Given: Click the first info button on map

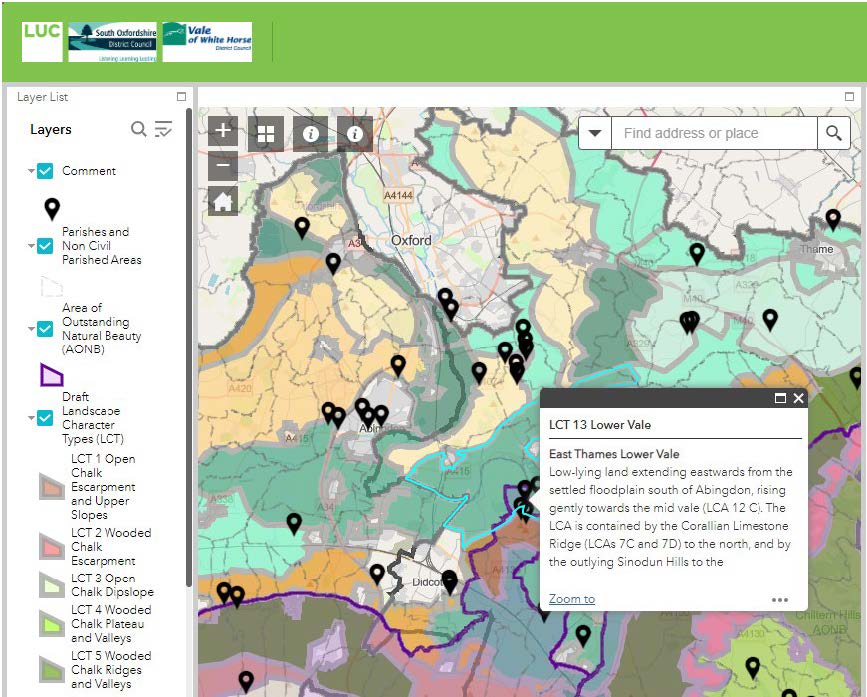Looking at the screenshot, I should tap(310, 133).
